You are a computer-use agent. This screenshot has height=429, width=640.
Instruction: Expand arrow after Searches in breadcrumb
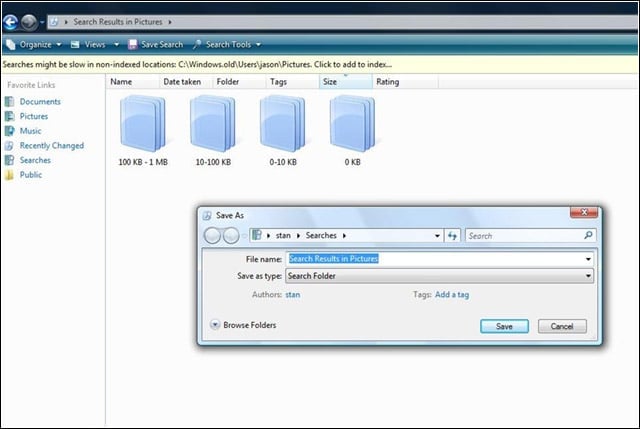[344, 236]
